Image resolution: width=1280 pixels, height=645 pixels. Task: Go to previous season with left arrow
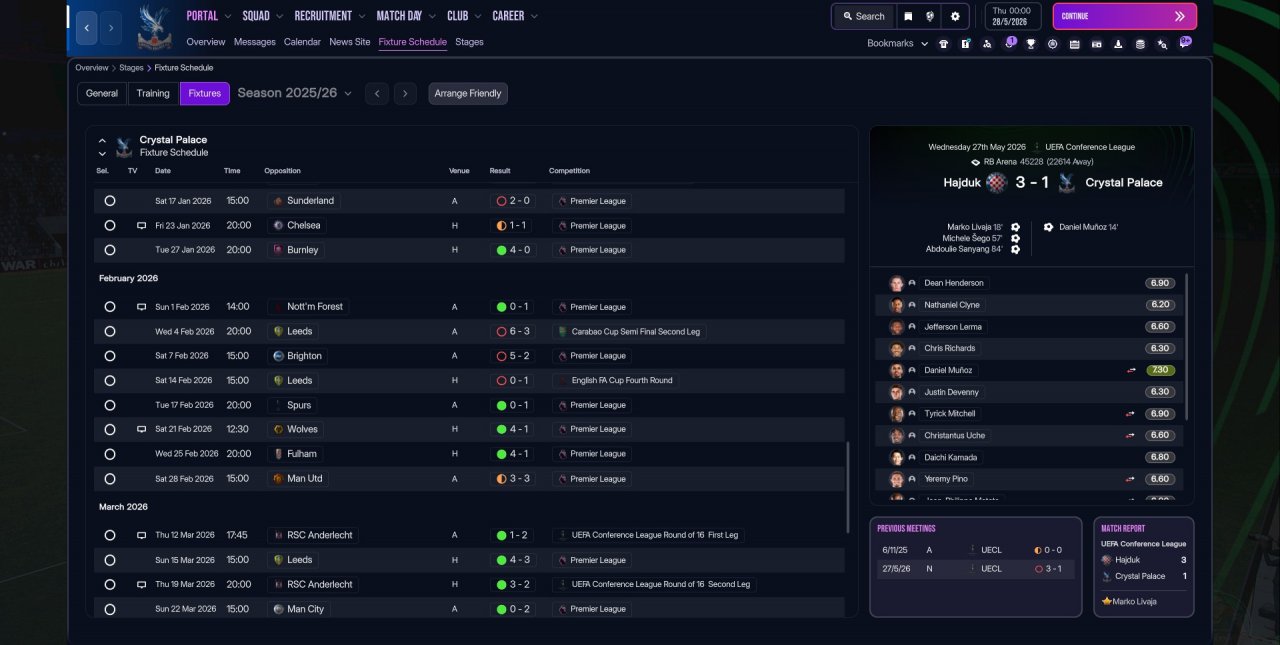coord(376,93)
